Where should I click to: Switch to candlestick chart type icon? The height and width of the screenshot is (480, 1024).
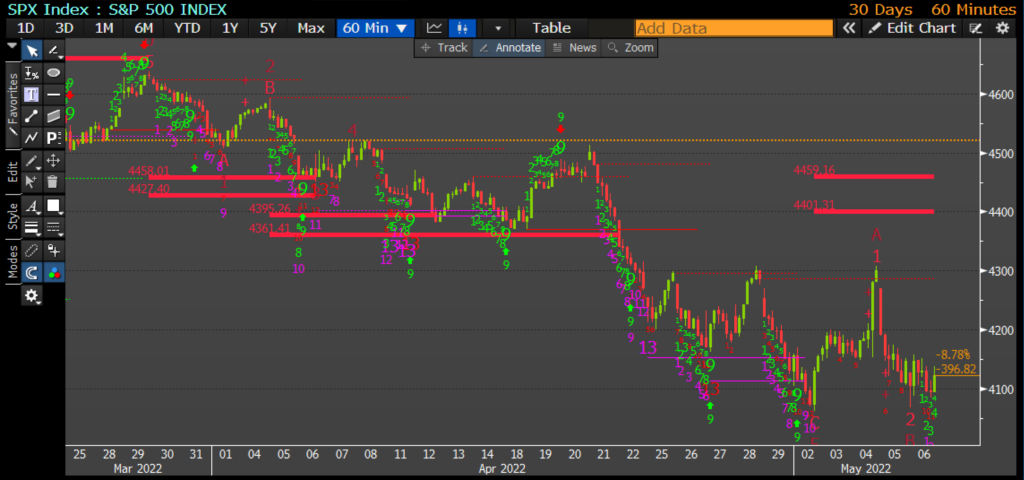(462, 28)
